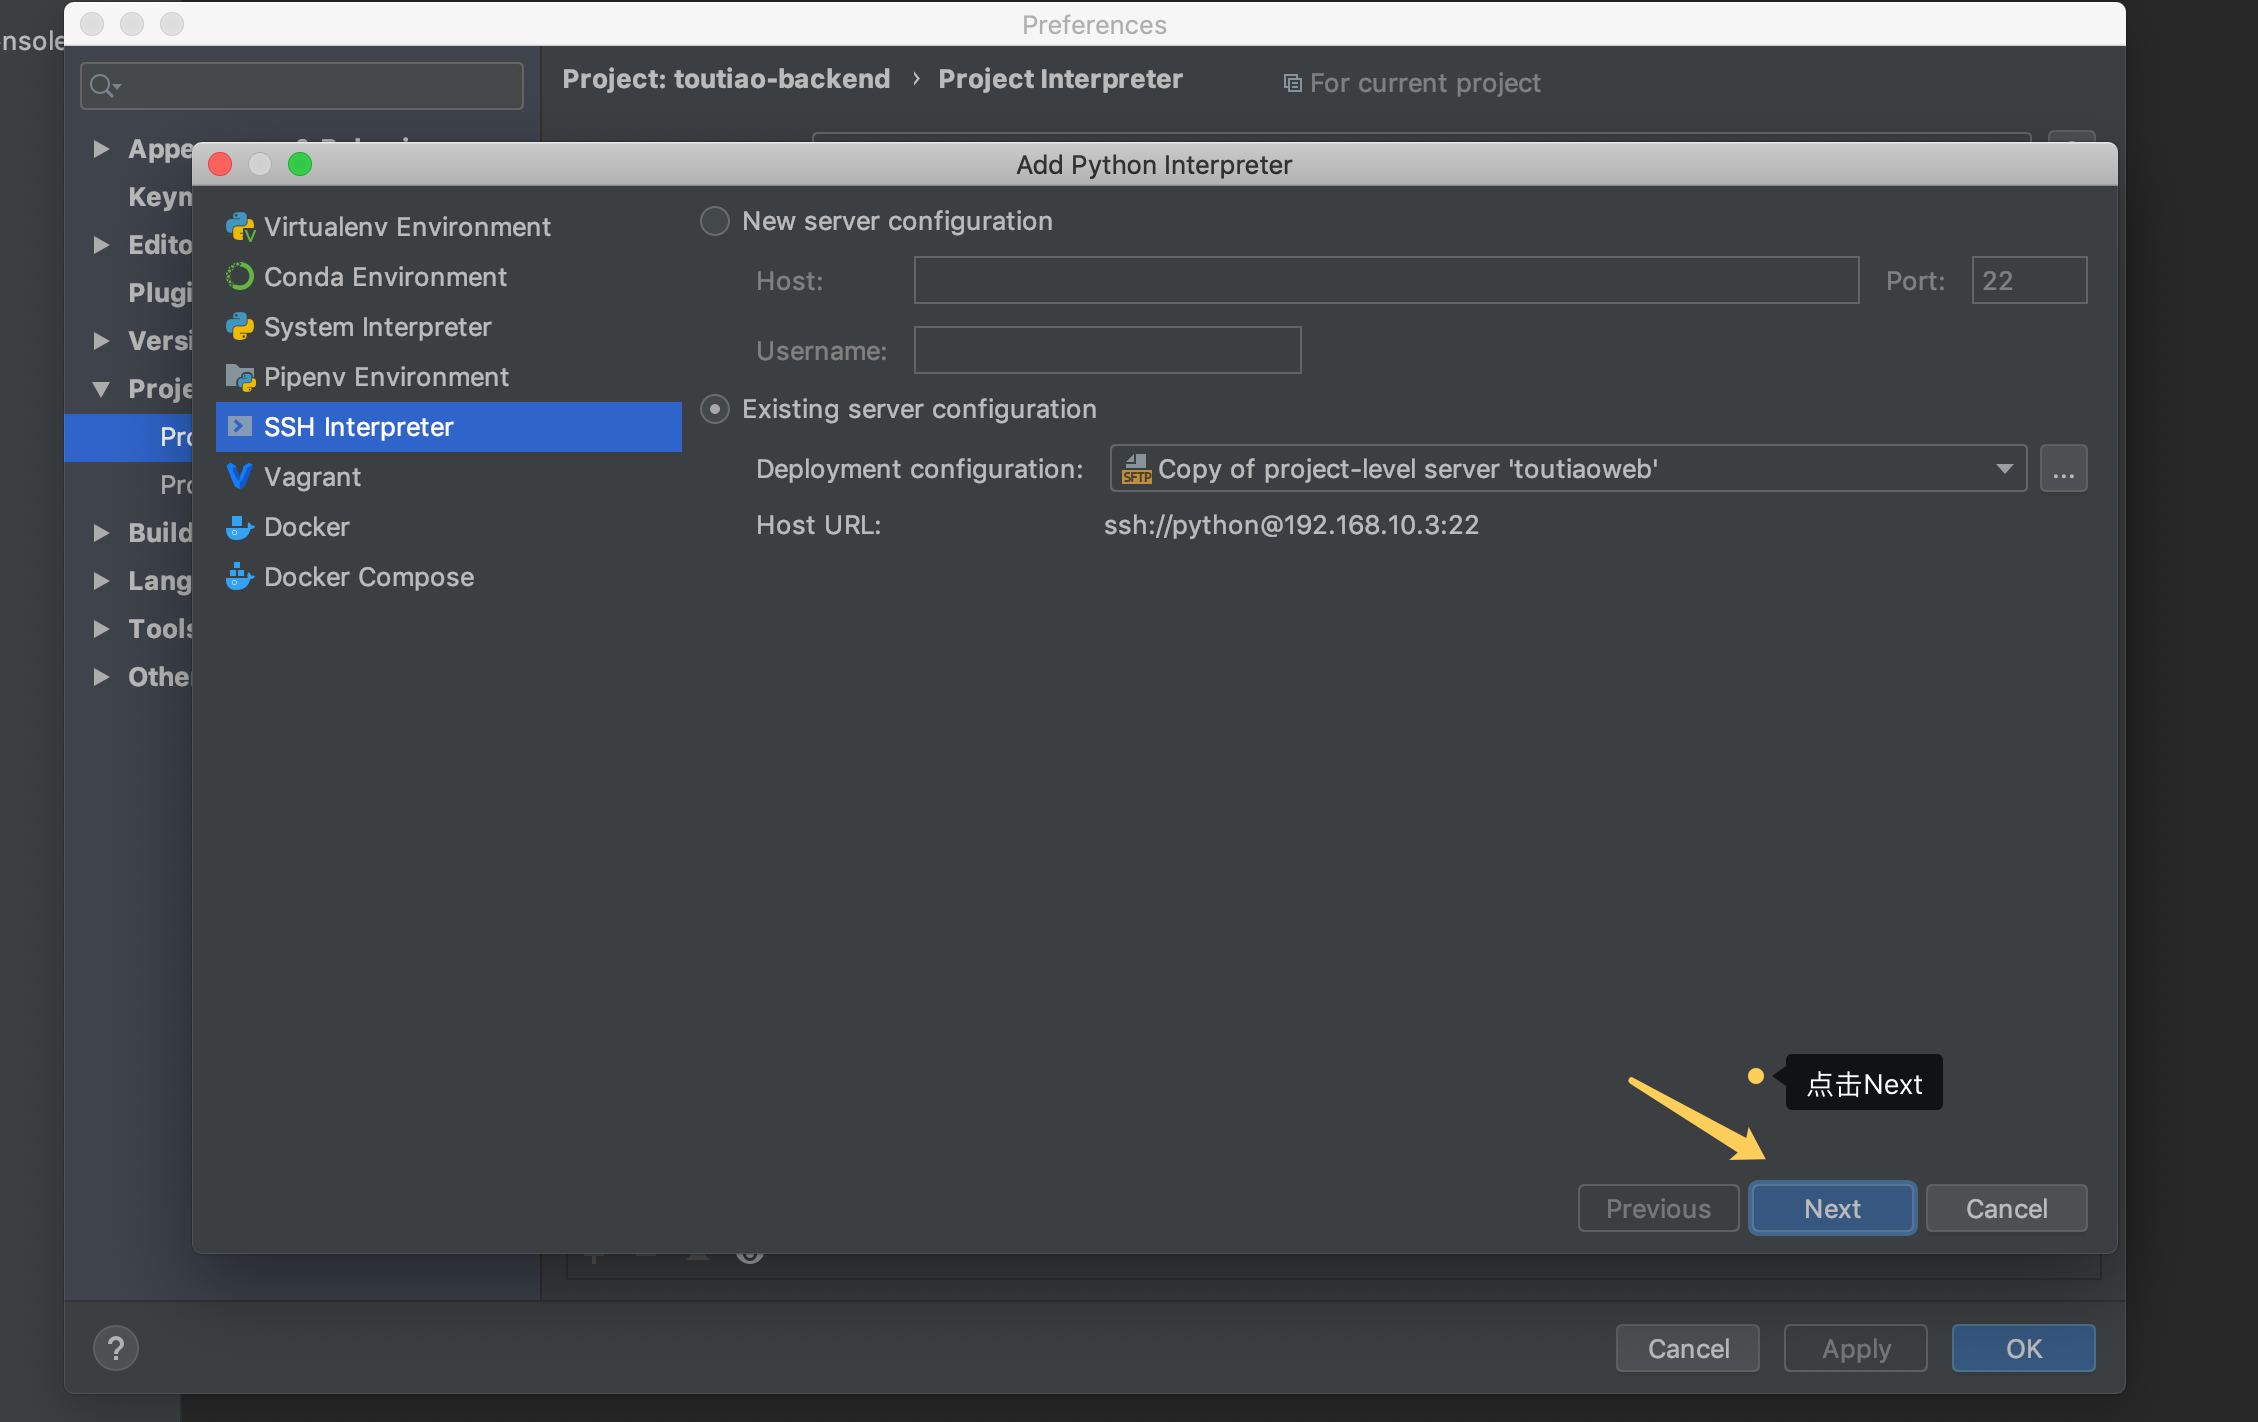The height and width of the screenshot is (1422, 2258).
Task: Open Deployment configuration dropdown
Action: point(1567,469)
